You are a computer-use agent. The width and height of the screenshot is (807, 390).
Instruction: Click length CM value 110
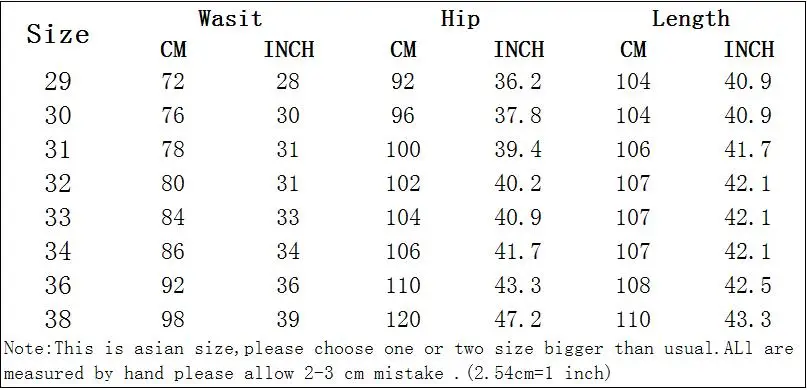(x=634, y=319)
